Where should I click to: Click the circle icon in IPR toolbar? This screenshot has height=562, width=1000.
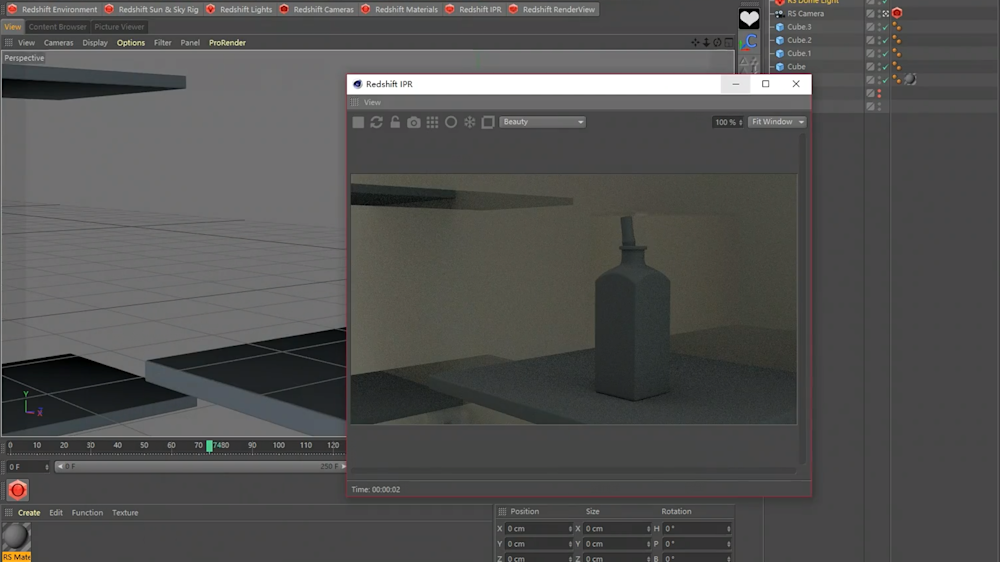pos(451,122)
